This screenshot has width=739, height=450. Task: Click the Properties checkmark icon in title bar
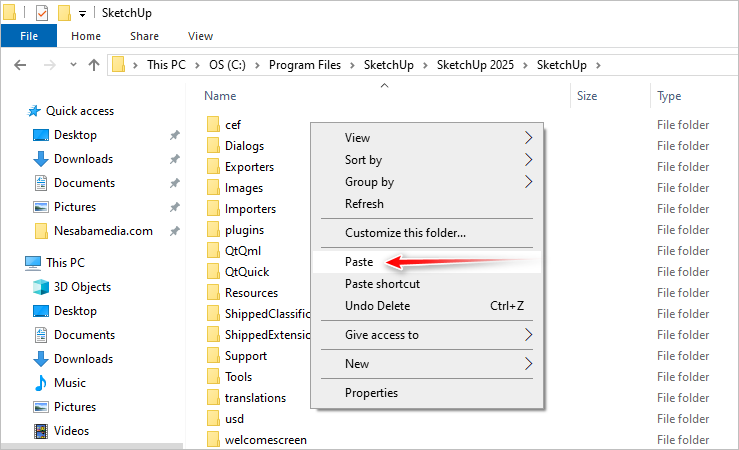[x=42, y=13]
